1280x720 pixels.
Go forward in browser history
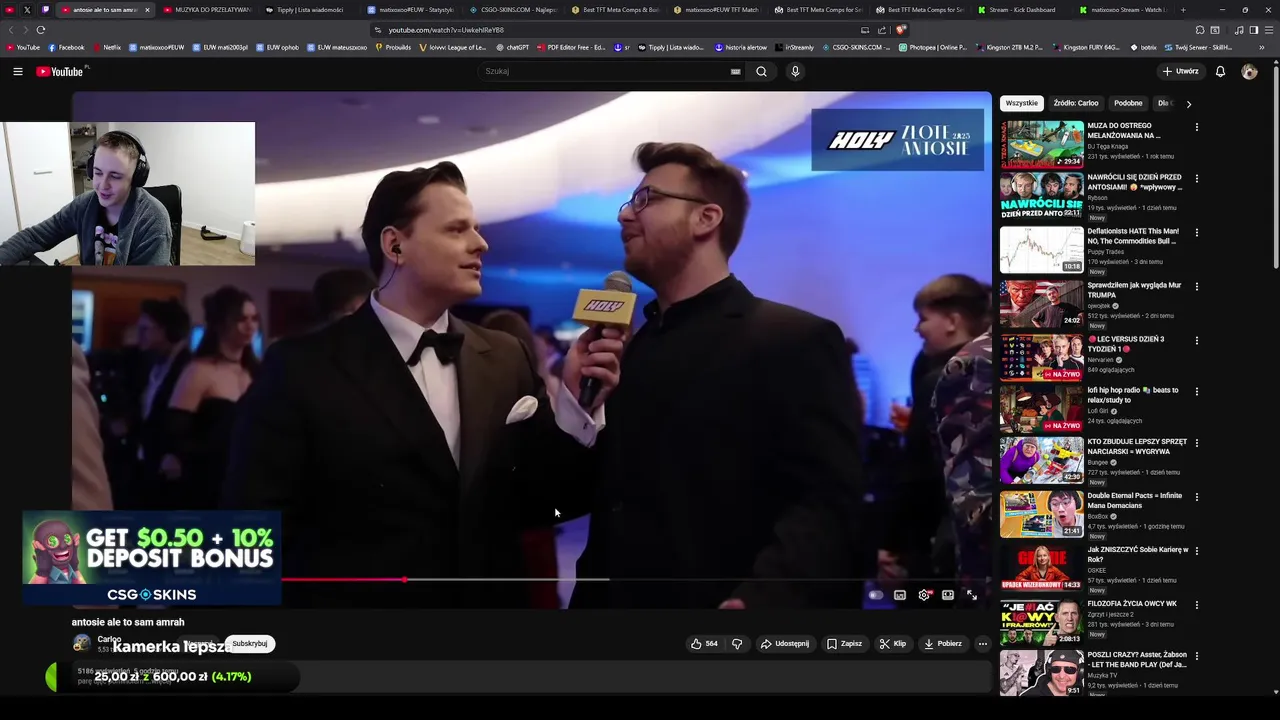(25, 30)
